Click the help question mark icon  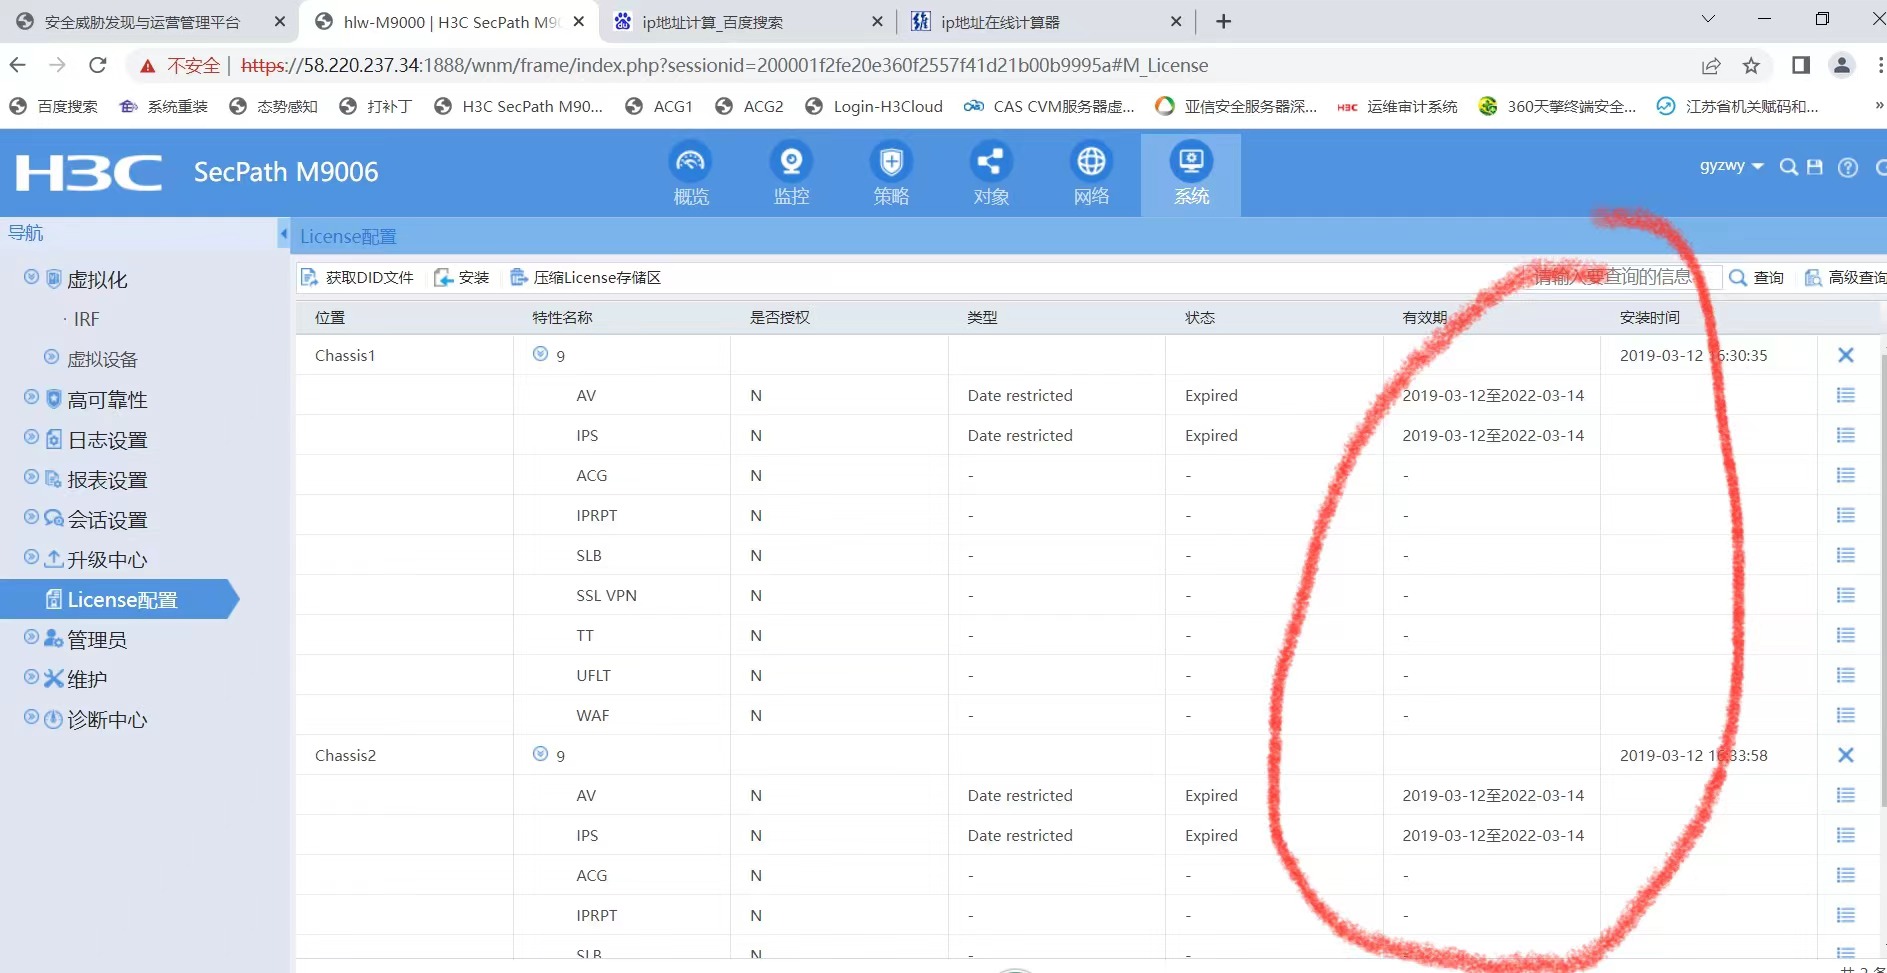1848,167
